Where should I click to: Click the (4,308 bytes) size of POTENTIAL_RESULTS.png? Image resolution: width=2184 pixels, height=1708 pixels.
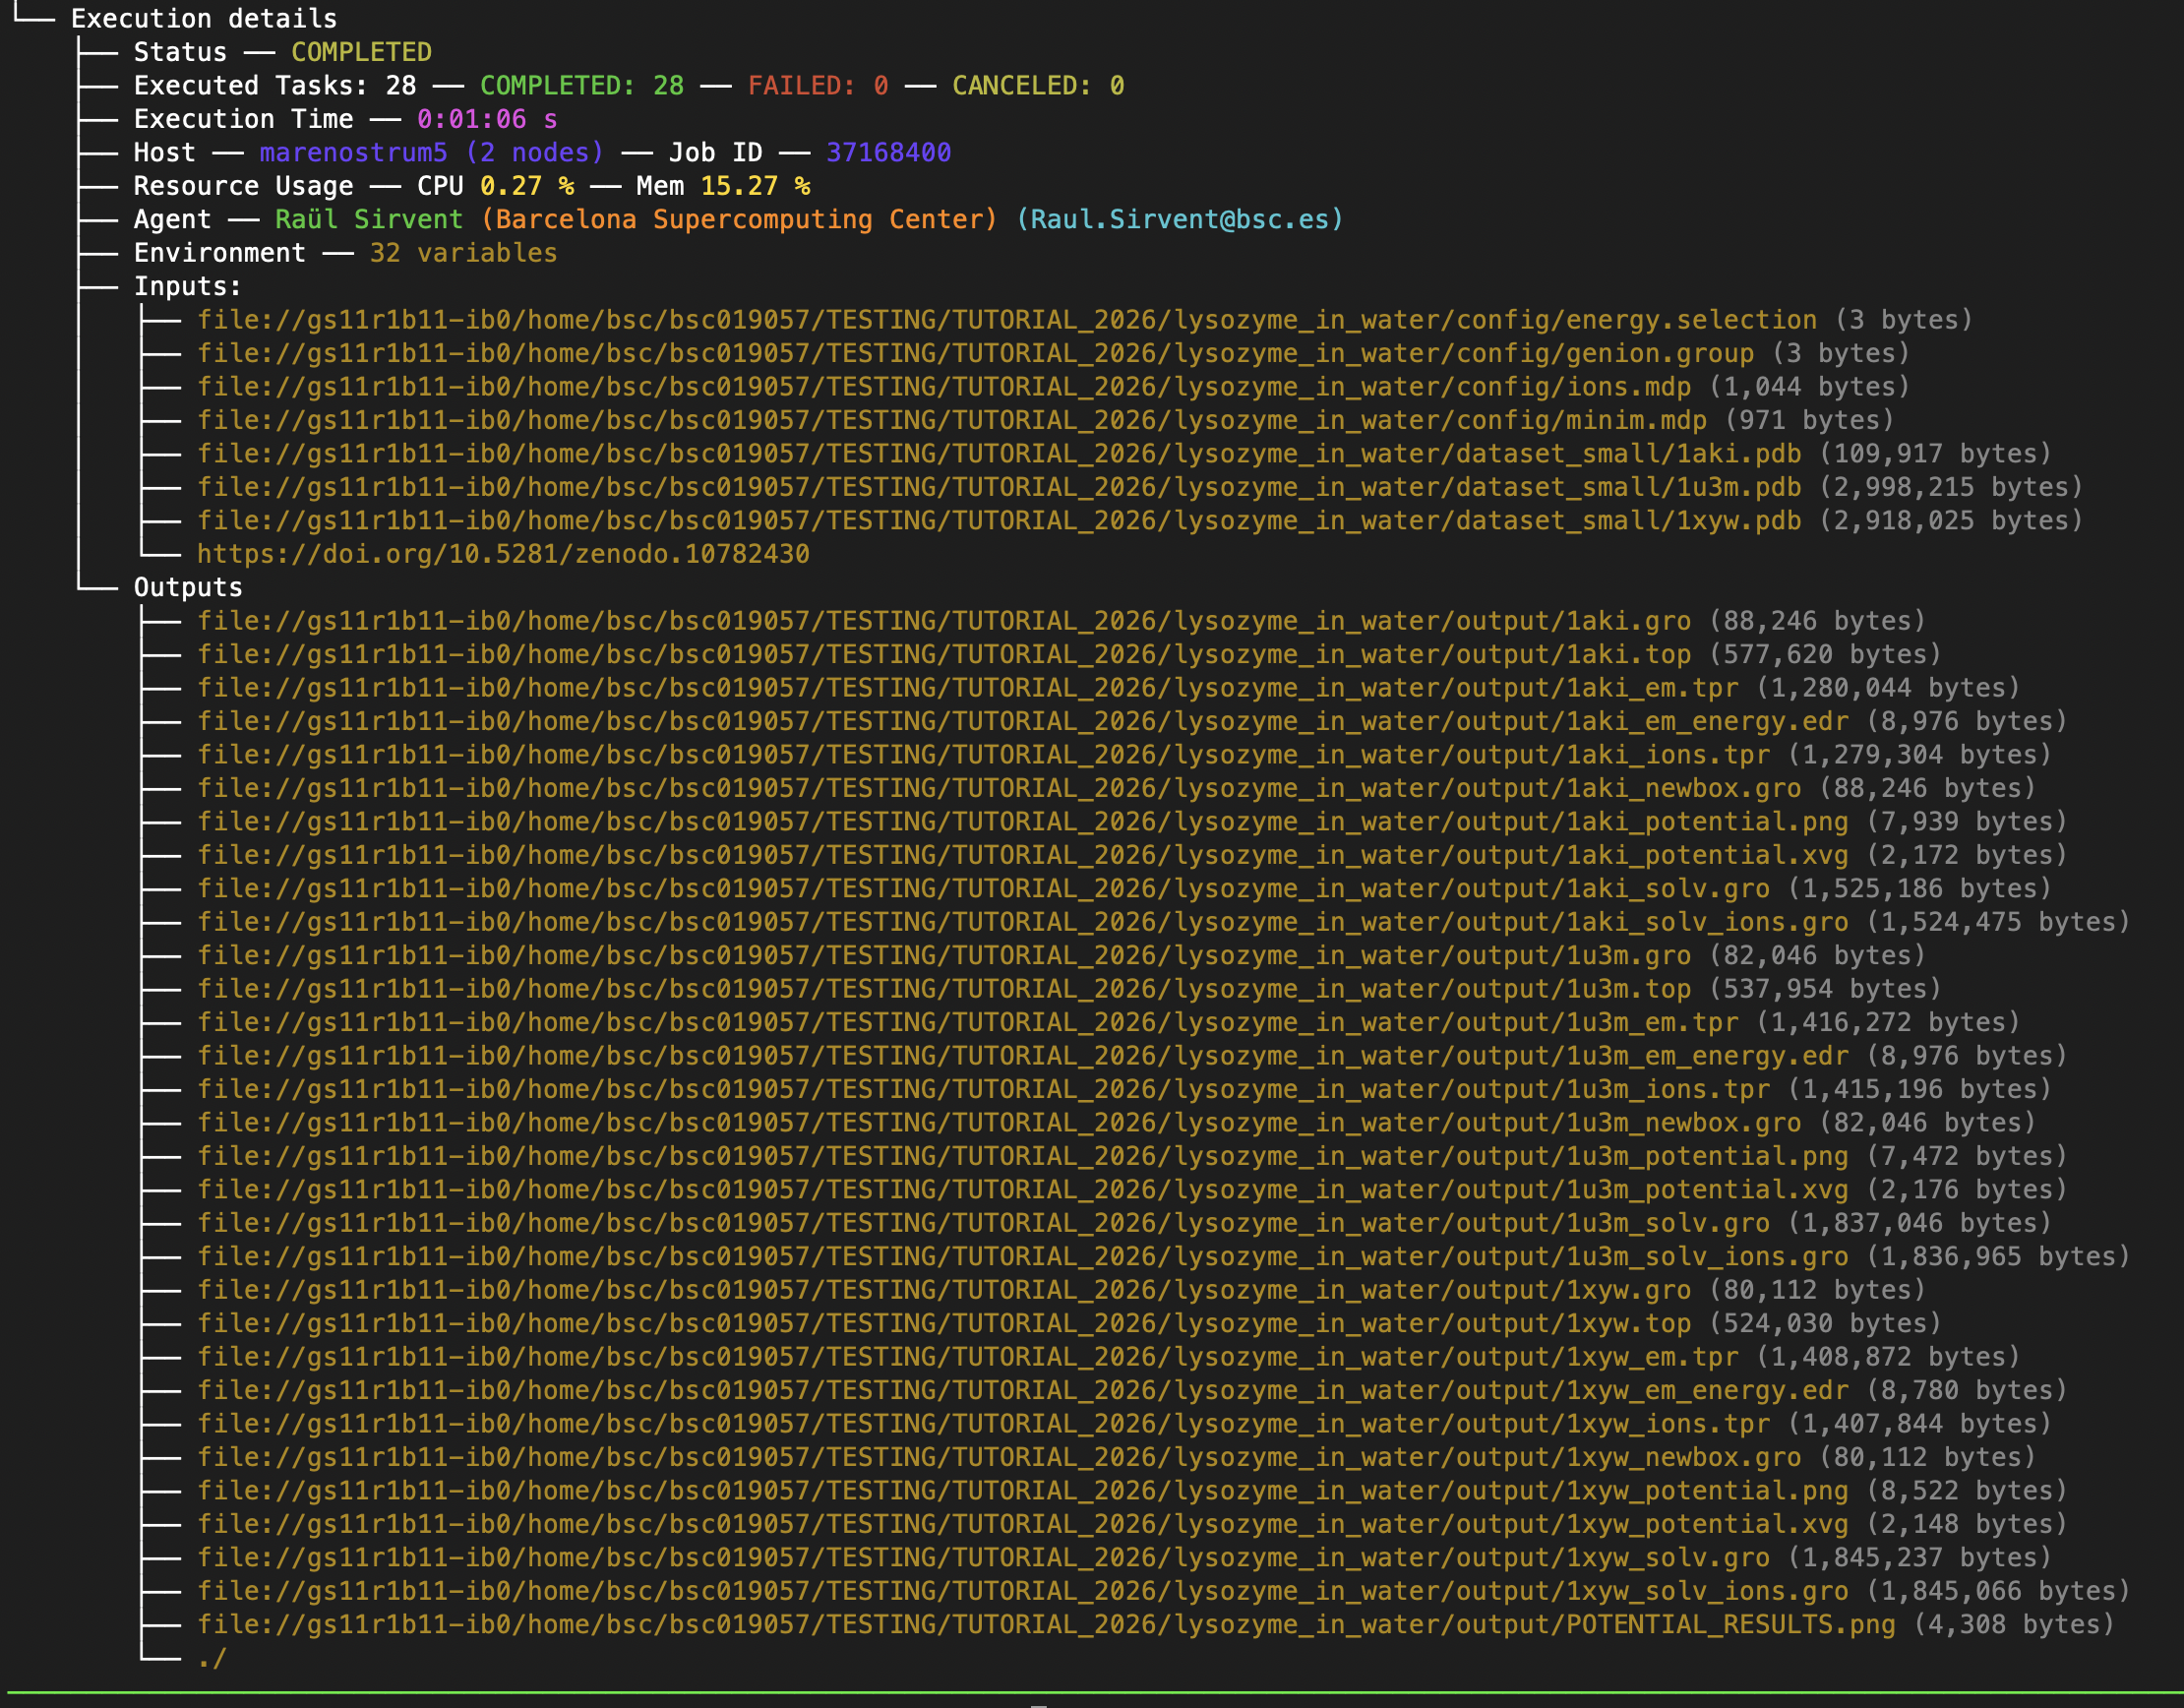point(2014,1625)
